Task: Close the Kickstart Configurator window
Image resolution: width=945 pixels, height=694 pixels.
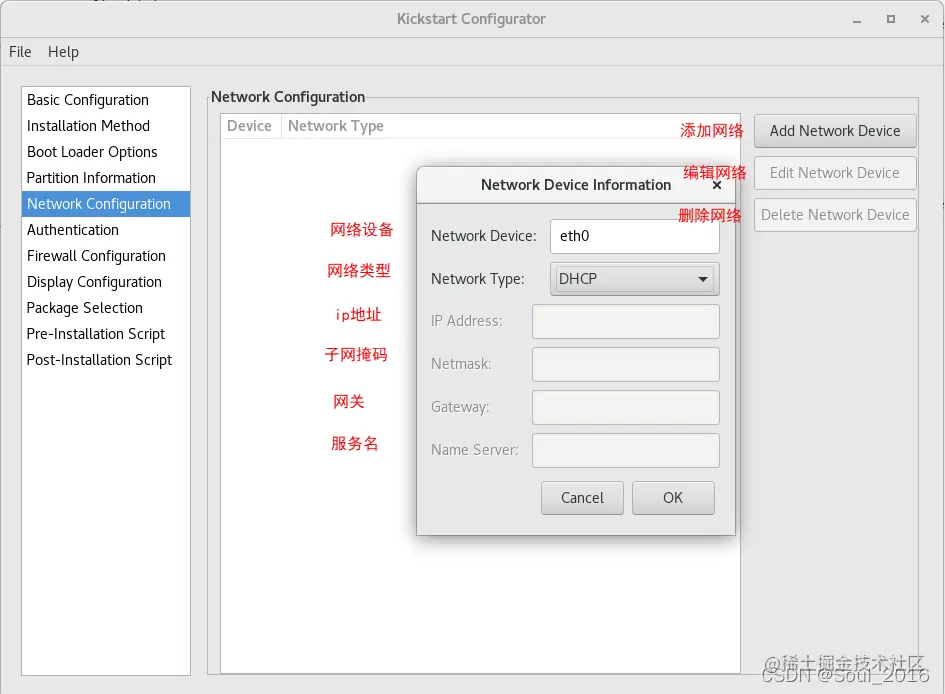Action: coord(925,19)
